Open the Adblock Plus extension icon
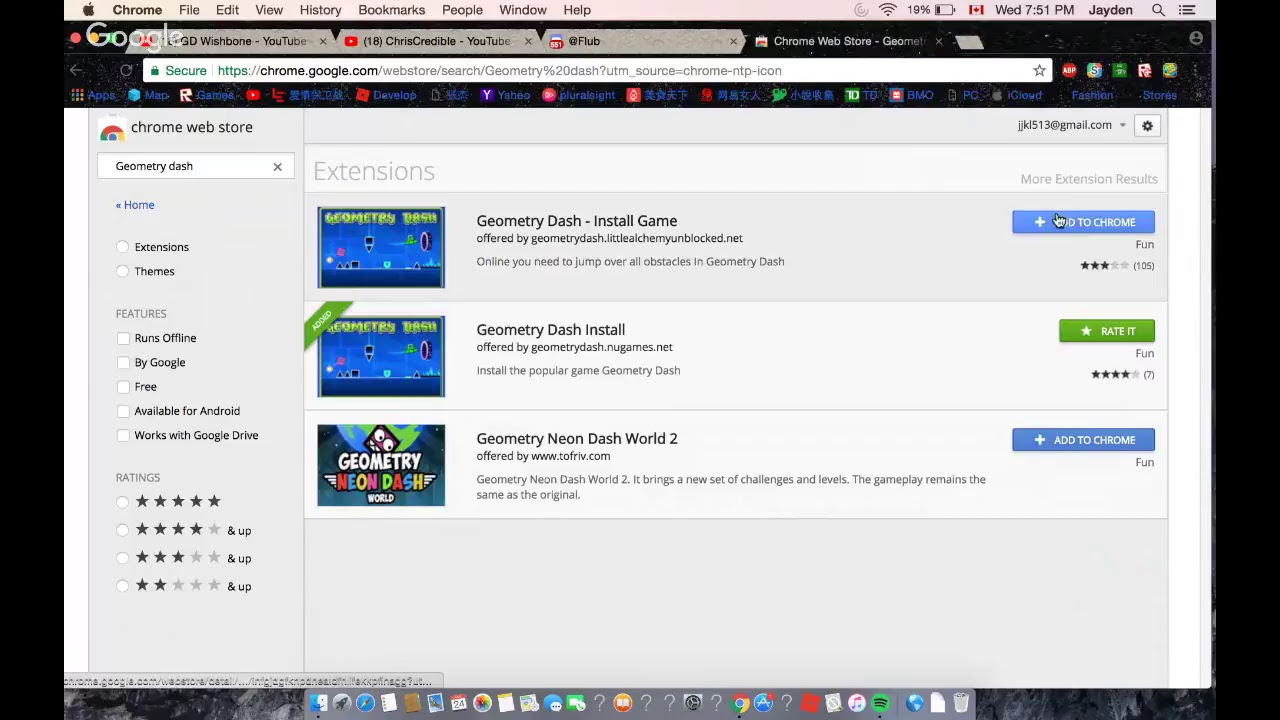Screen dimensions: 1280x720 pyautogui.click(x=1069, y=71)
